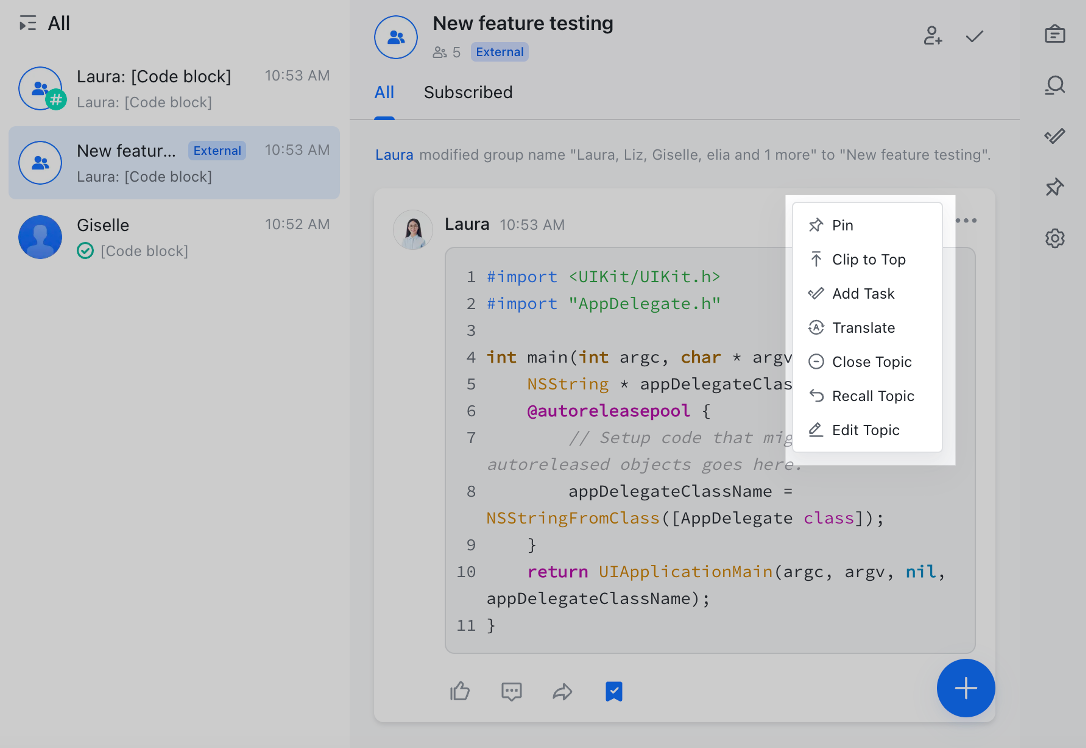
Task: Open chat settings with the gear icon
Action: (1054, 238)
